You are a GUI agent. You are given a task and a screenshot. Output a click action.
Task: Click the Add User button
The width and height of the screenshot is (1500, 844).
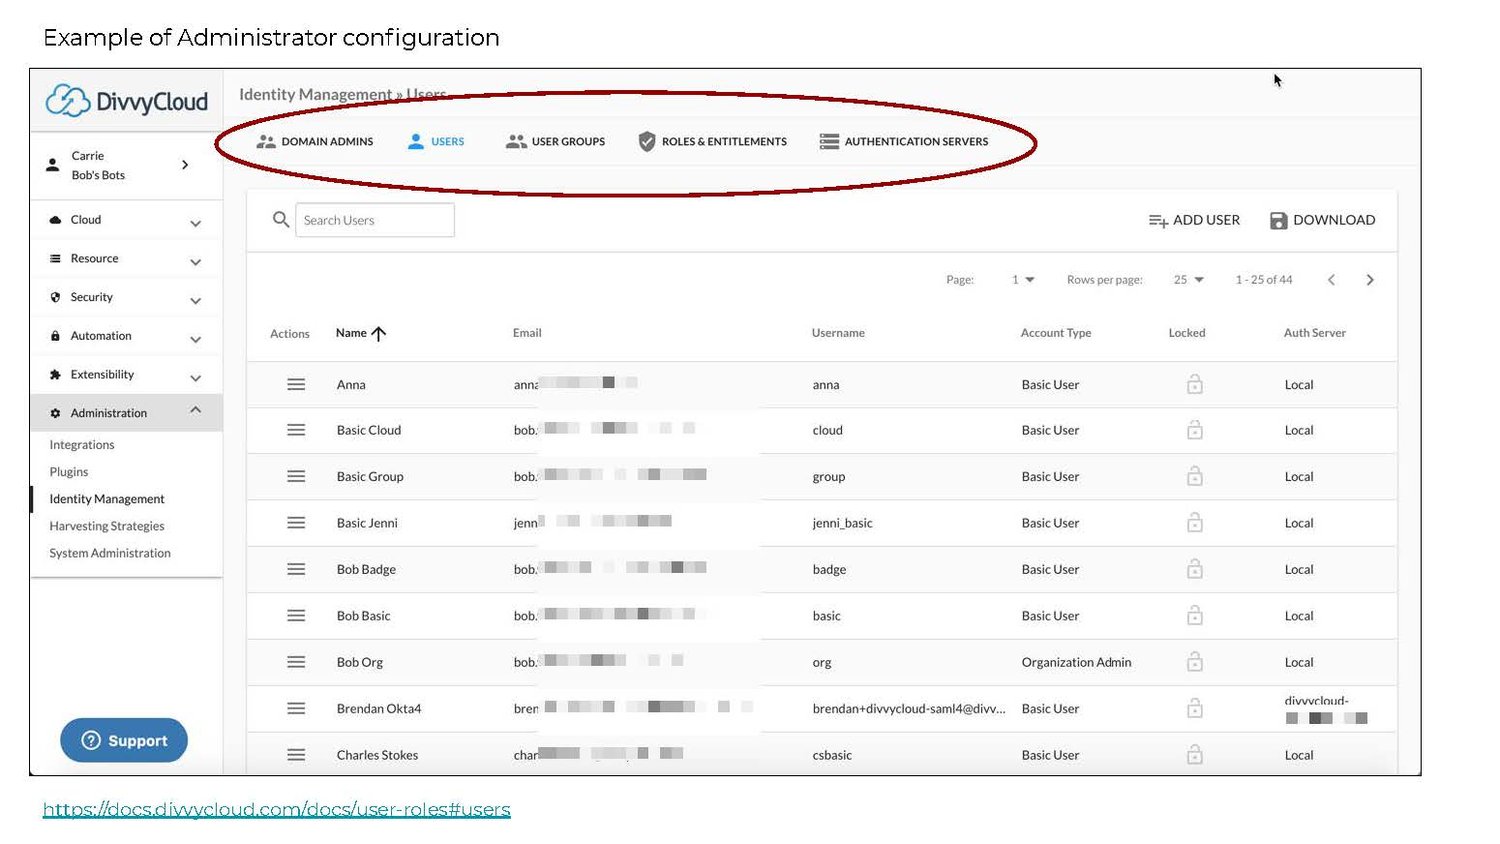click(1194, 220)
